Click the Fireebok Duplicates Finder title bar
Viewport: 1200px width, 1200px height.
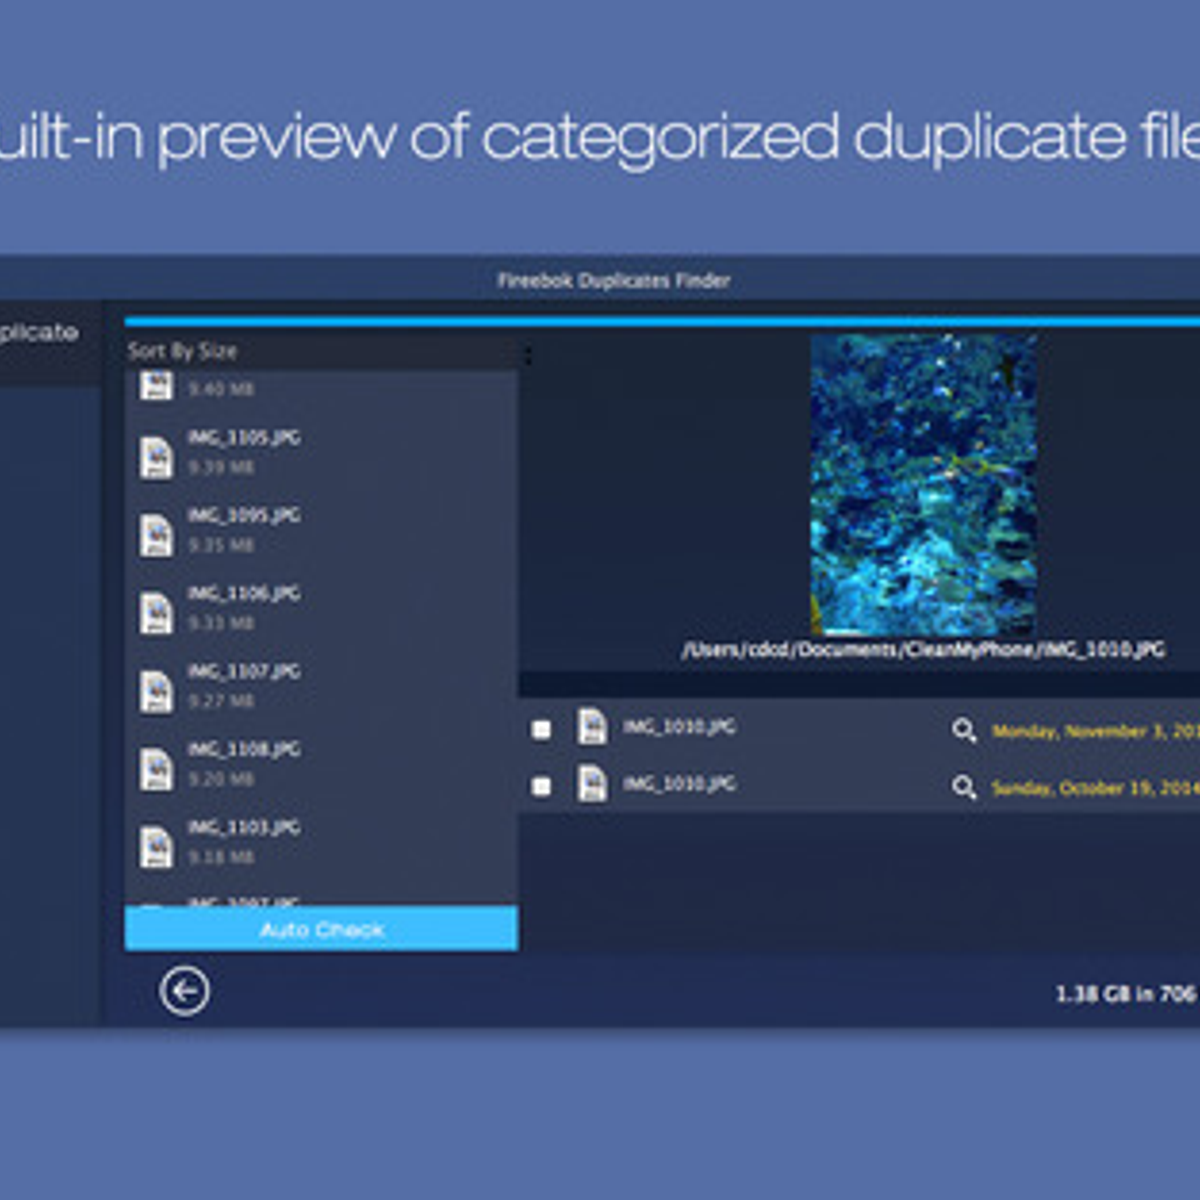pyautogui.click(x=614, y=280)
